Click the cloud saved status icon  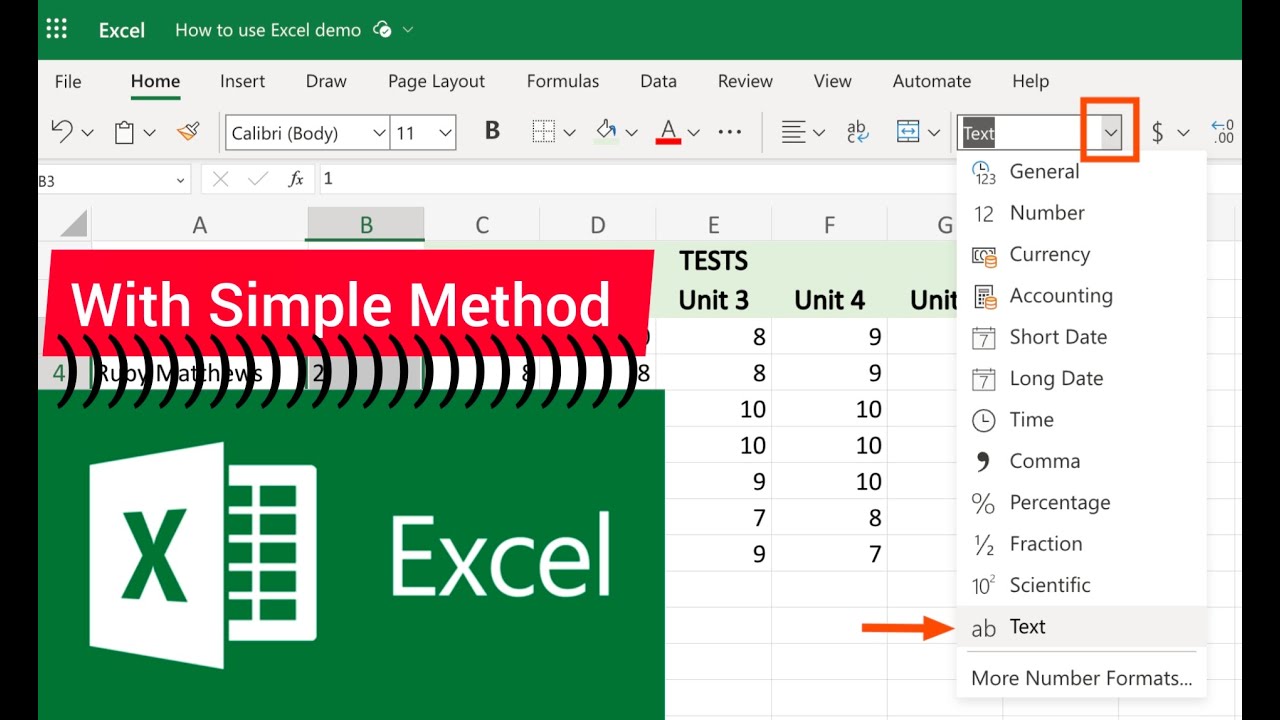[x=382, y=29]
